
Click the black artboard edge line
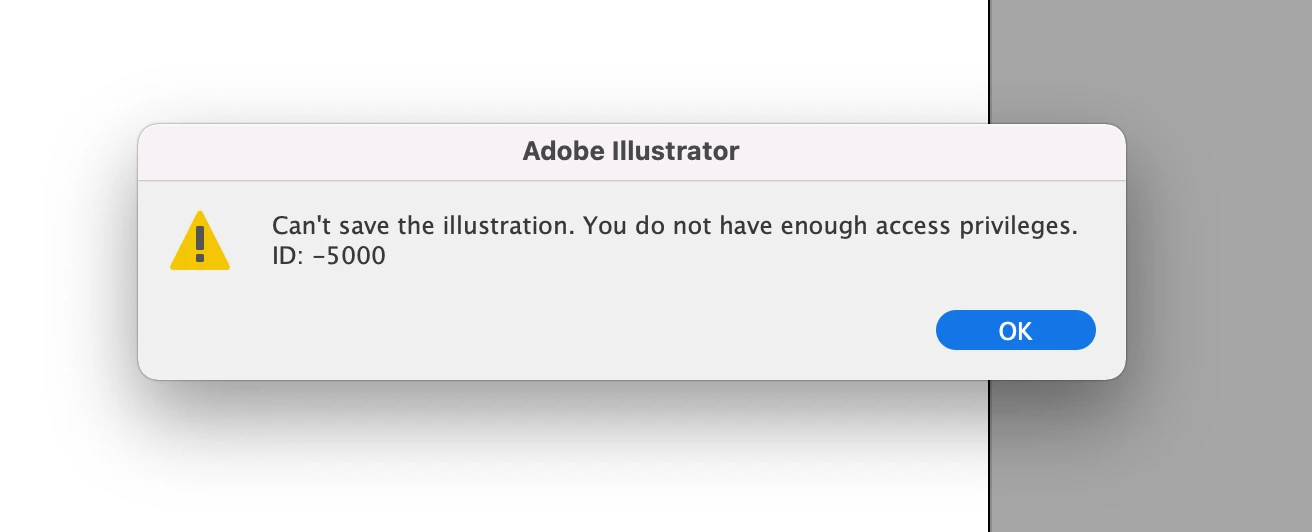pyautogui.click(x=989, y=60)
